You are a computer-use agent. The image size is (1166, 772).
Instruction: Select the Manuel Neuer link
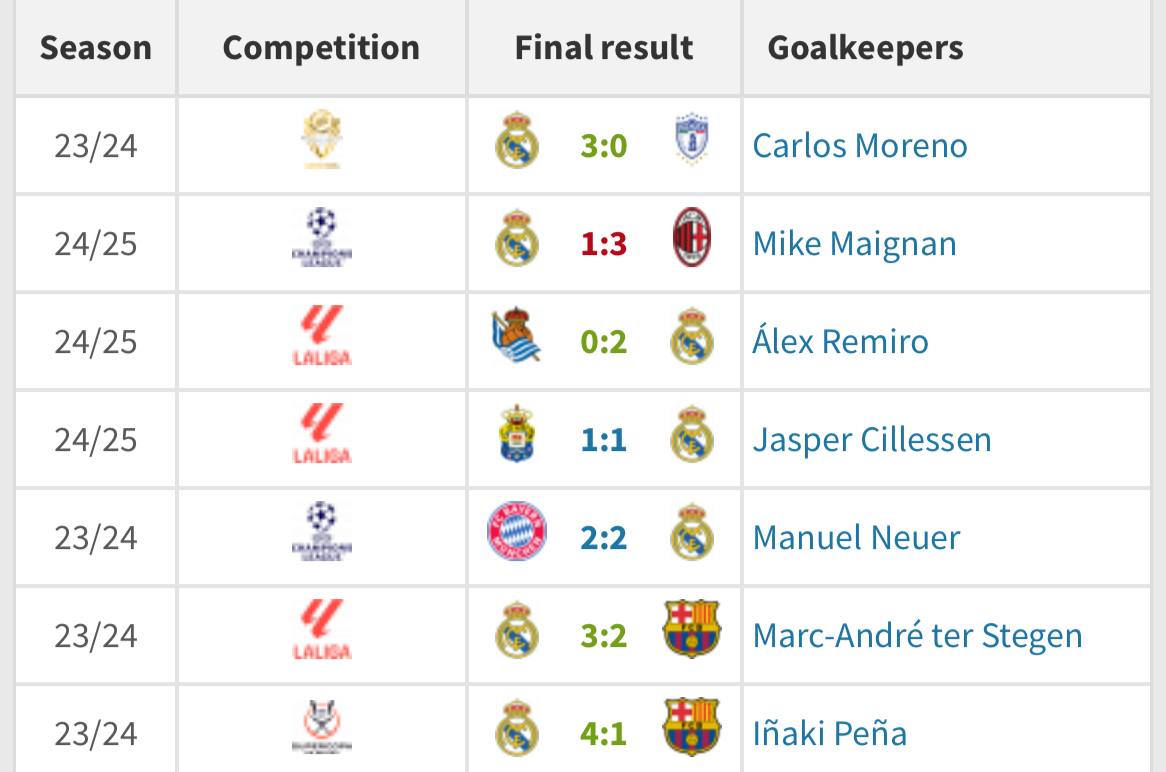[856, 538]
